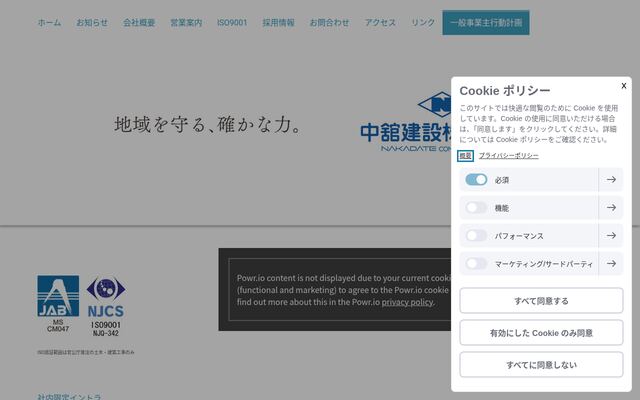The width and height of the screenshot is (640, 400).
Task: Enable the 機能 cookie switch
Action: point(476,208)
